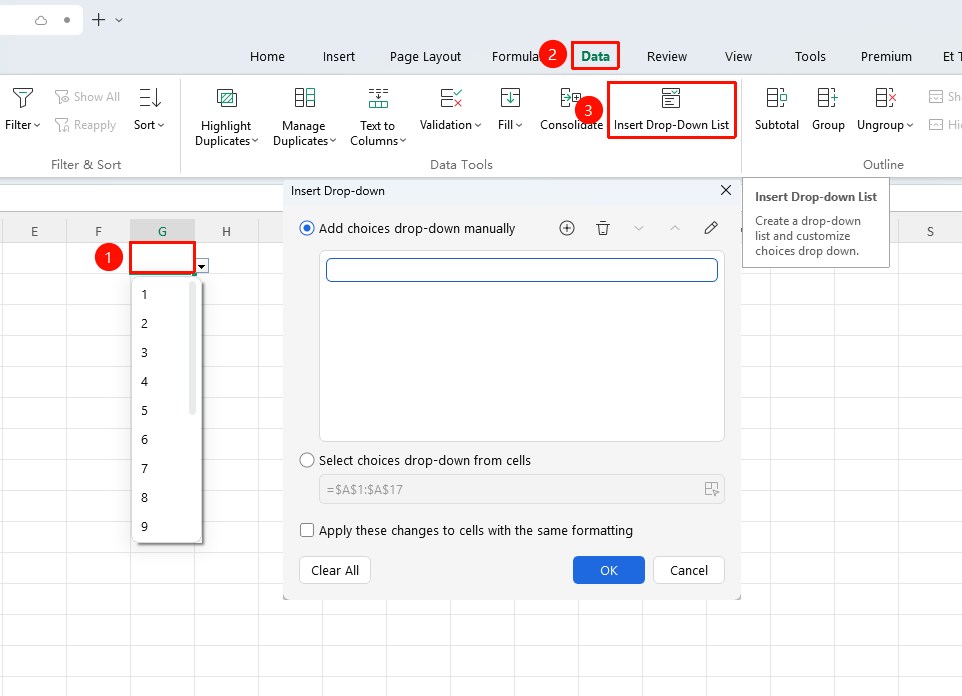This screenshot has width=962, height=696.
Task: Select choices drop-down from cells option
Action: coord(307,460)
